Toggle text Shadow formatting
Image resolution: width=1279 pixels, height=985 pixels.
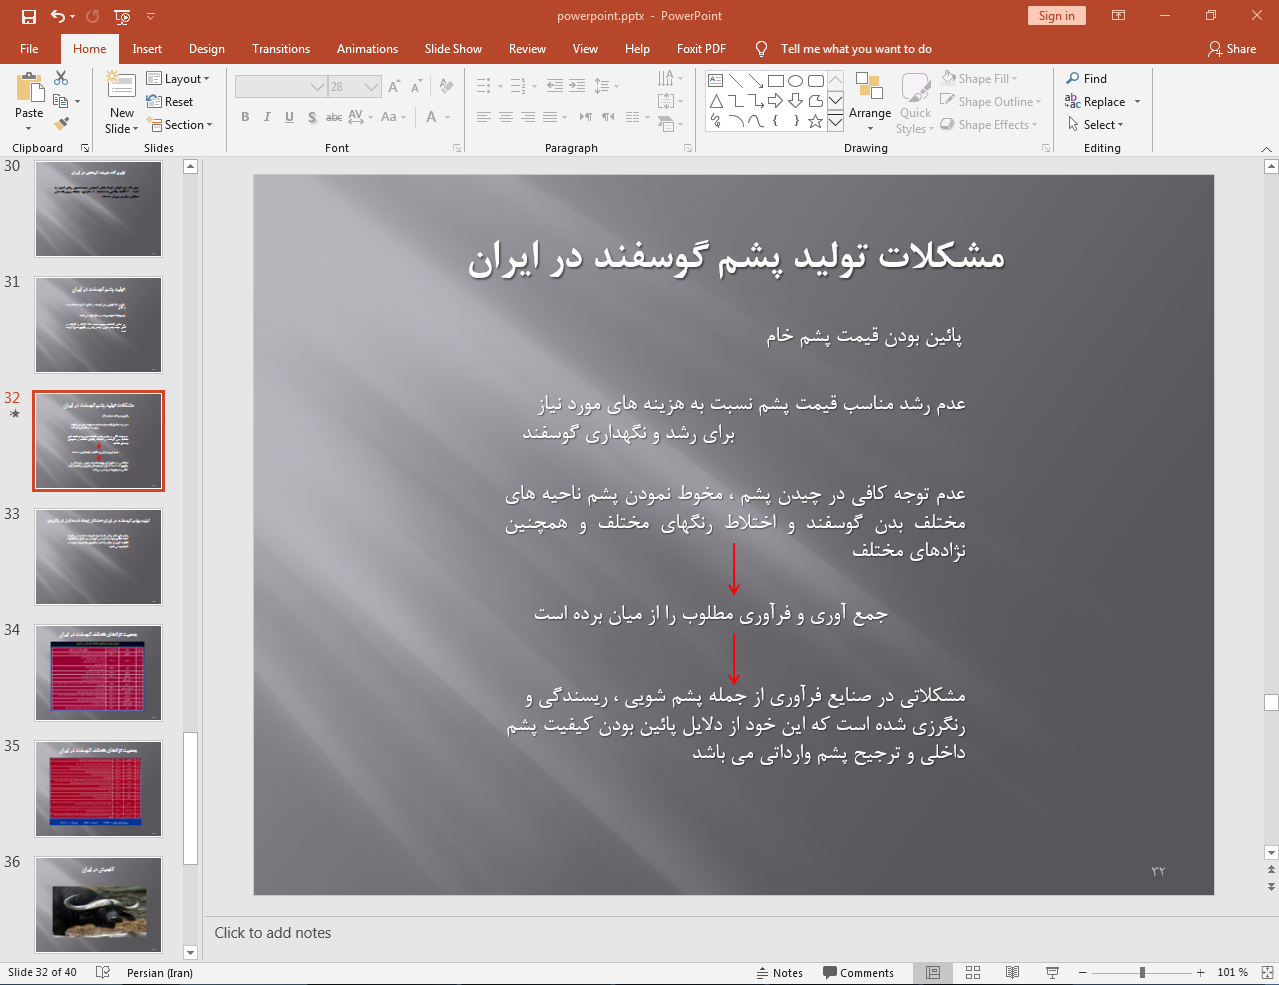tap(312, 117)
